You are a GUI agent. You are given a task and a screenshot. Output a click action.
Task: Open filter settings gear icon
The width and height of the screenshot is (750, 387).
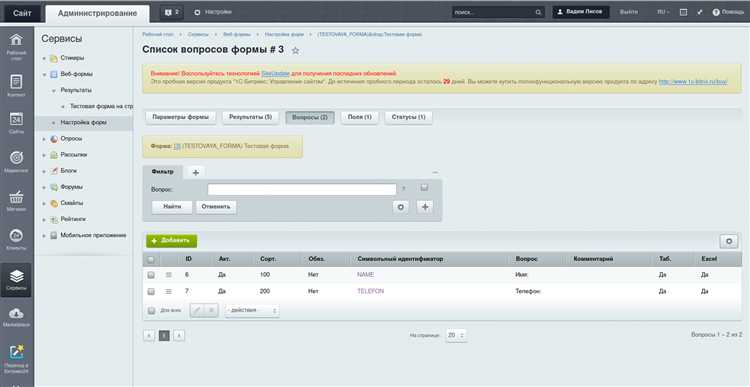coord(400,207)
